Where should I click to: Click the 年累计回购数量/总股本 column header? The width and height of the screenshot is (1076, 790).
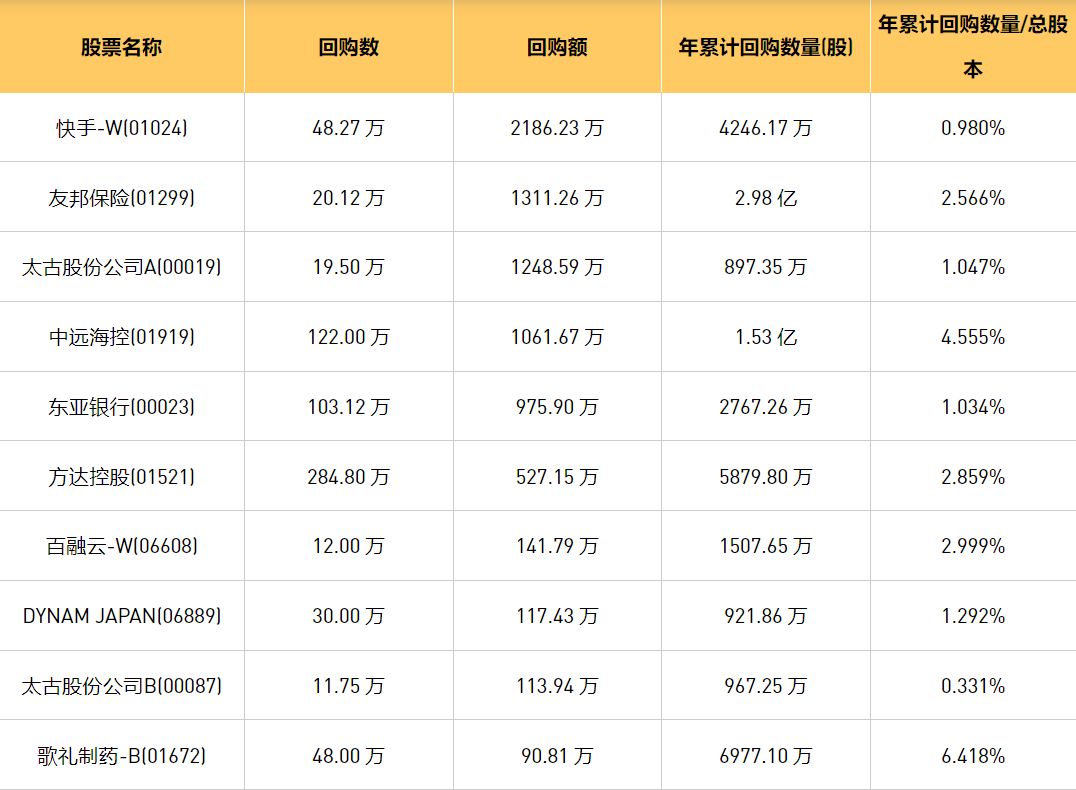tap(972, 47)
